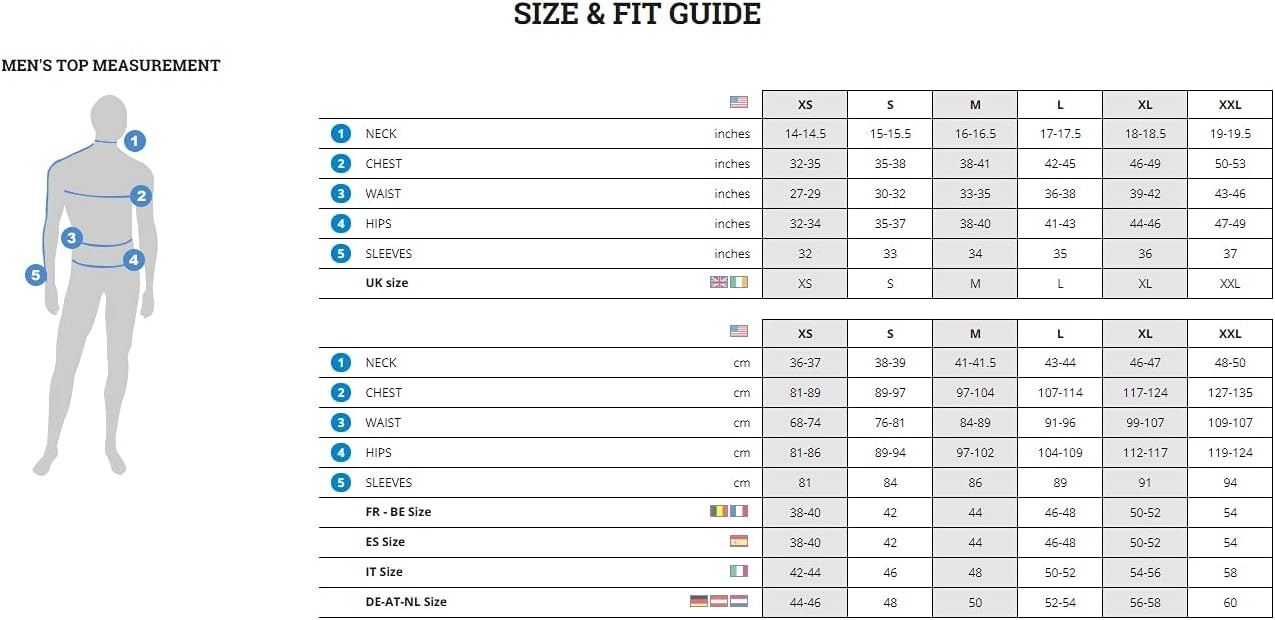Click the MEN'S TOP MEASUREMENT heading
Image resolution: width=1275 pixels, height=620 pixels.
[x=111, y=66]
